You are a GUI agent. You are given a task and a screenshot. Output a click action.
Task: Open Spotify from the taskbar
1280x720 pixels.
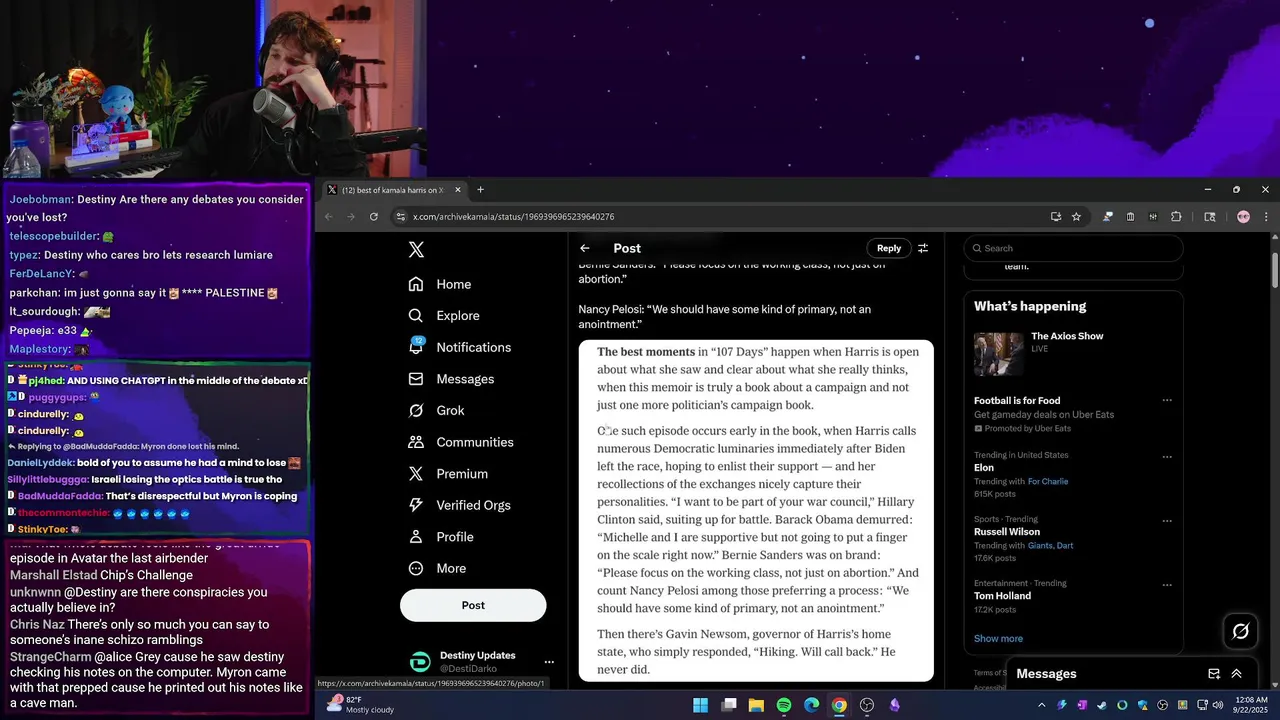[x=784, y=705]
